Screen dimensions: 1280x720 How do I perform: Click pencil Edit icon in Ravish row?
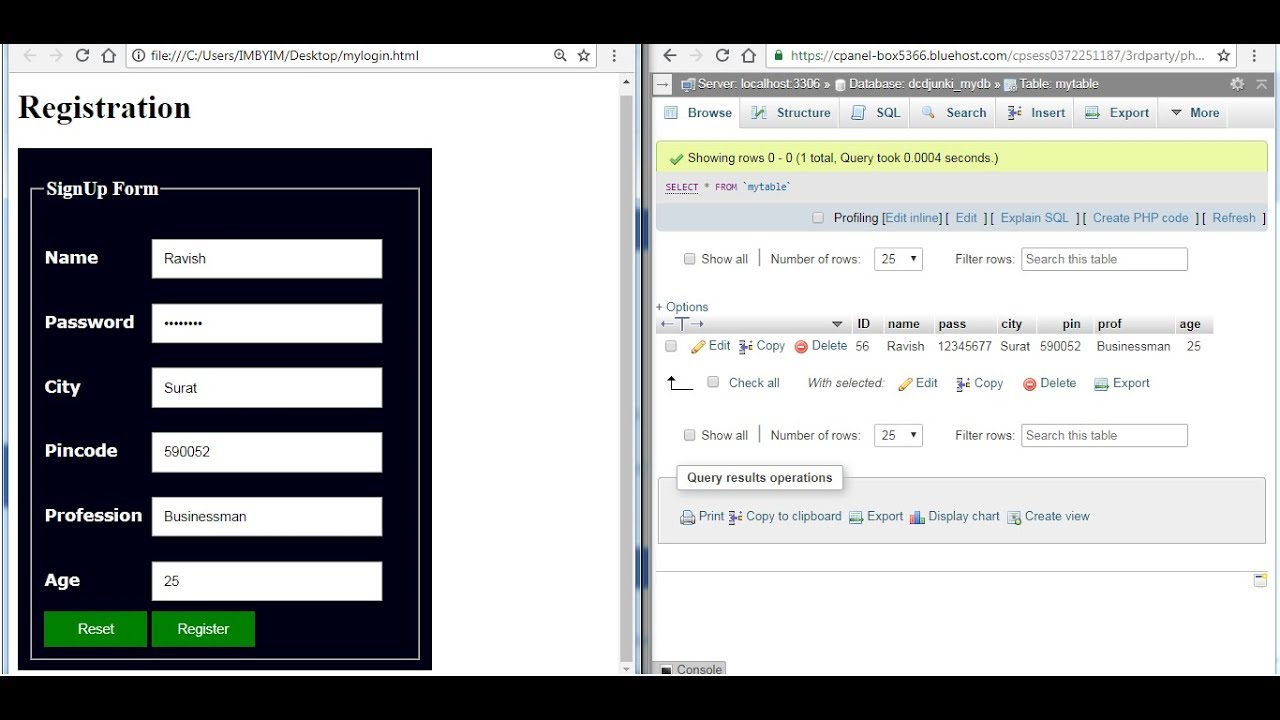click(x=698, y=347)
